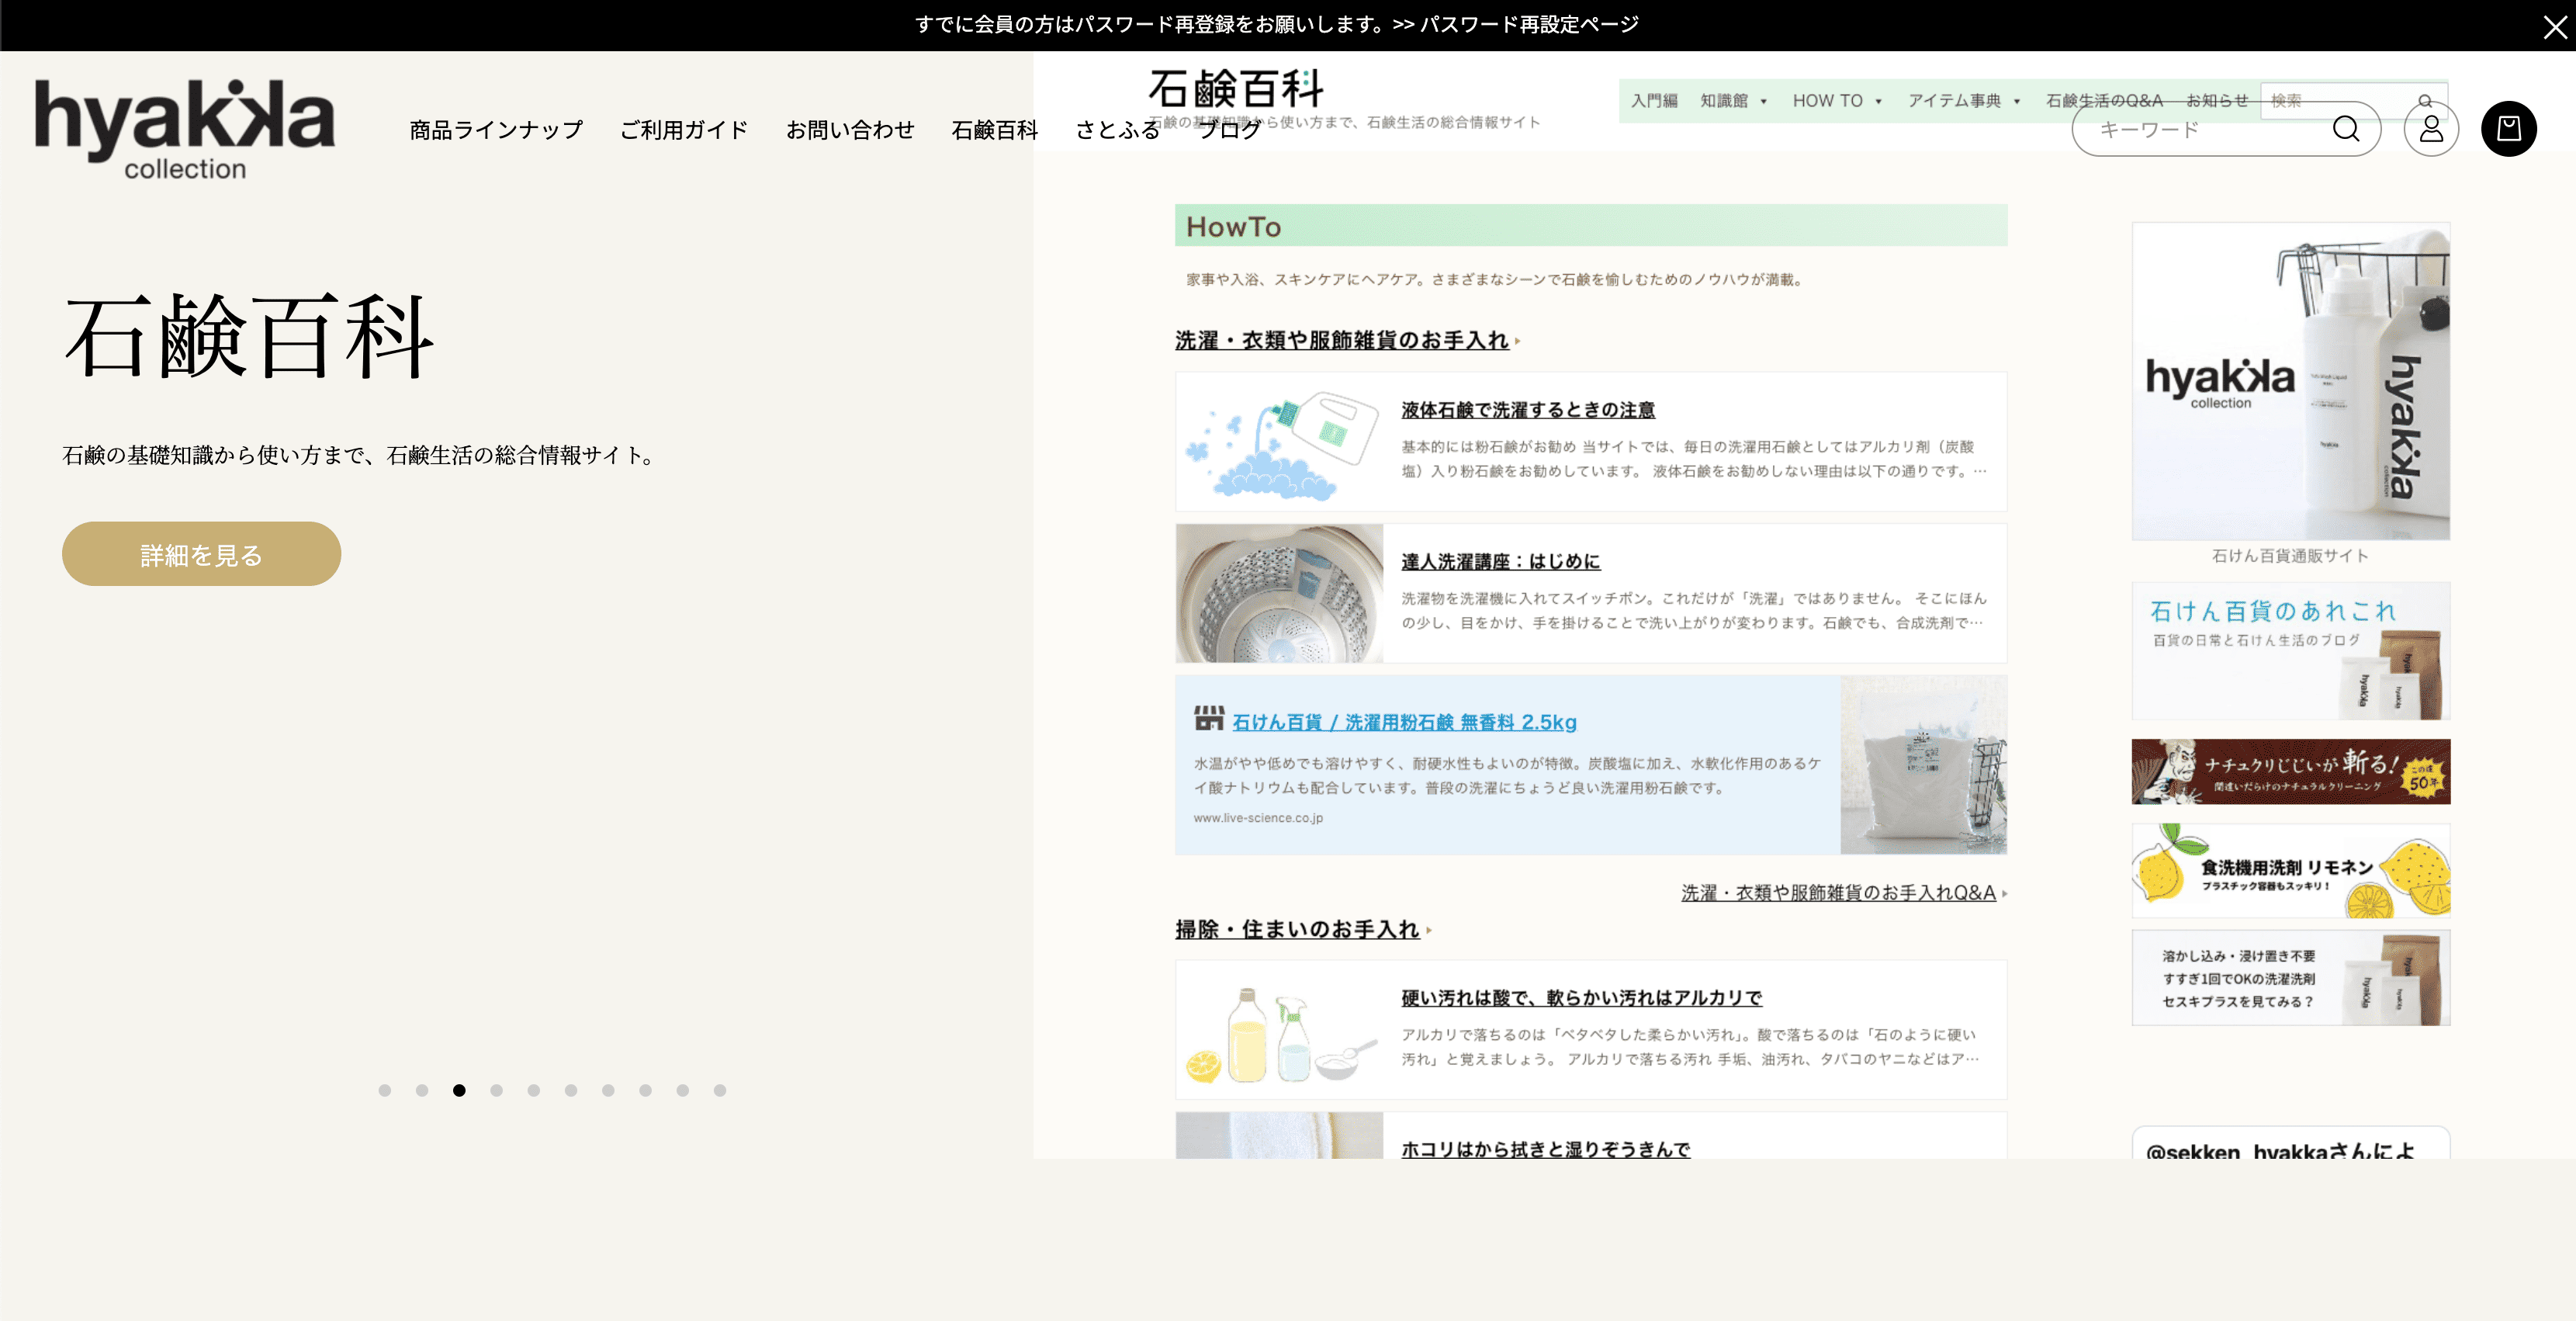Select the second carousel dot
The image size is (2576, 1321).
[x=422, y=1090]
